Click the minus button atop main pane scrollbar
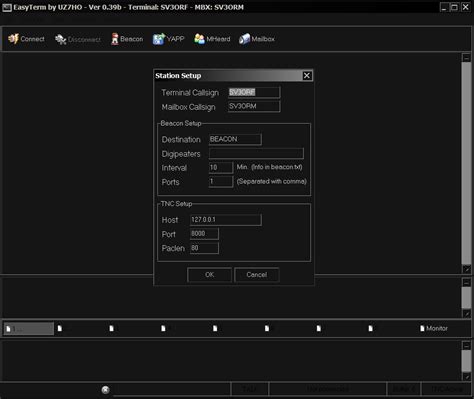This screenshot has height=399, width=474. (466, 58)
